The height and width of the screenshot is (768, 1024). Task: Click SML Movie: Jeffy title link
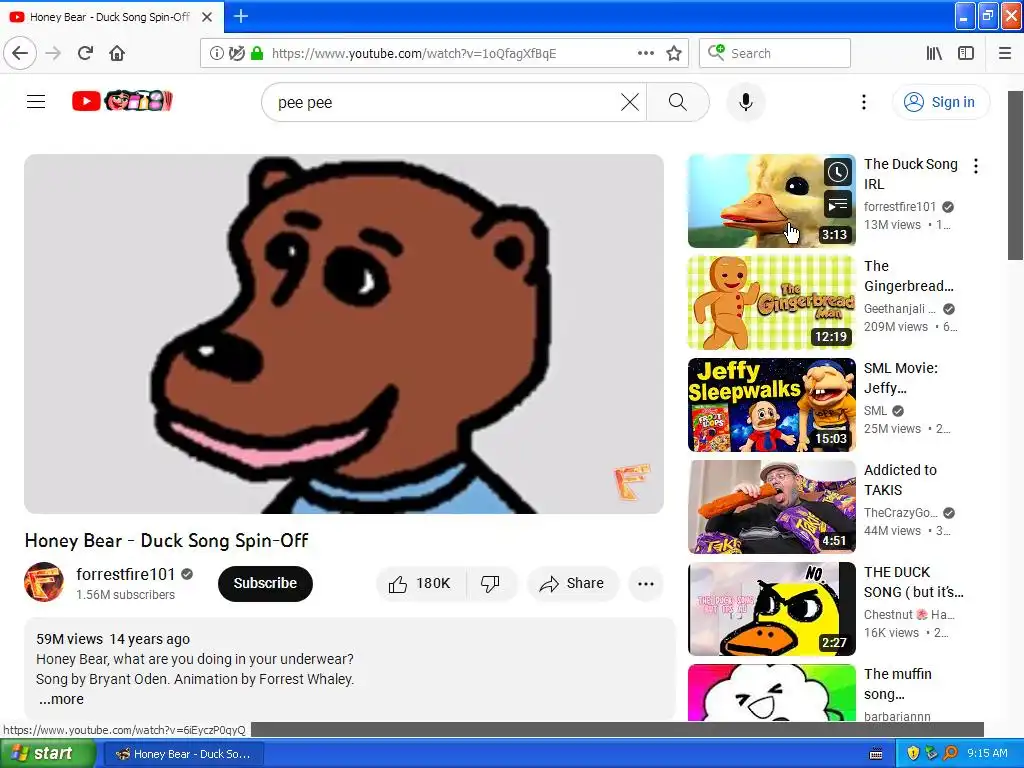pos(901,378)
